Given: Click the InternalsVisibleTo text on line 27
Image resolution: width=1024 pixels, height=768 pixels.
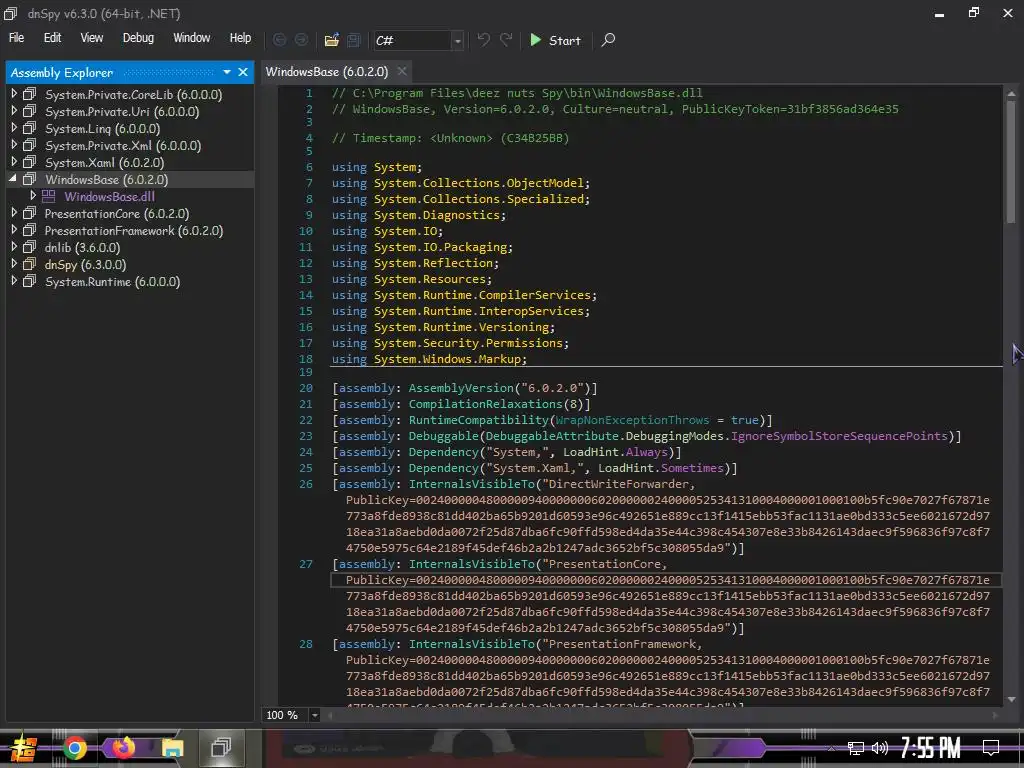Looking at the screenshot, I should pos(472,564).
